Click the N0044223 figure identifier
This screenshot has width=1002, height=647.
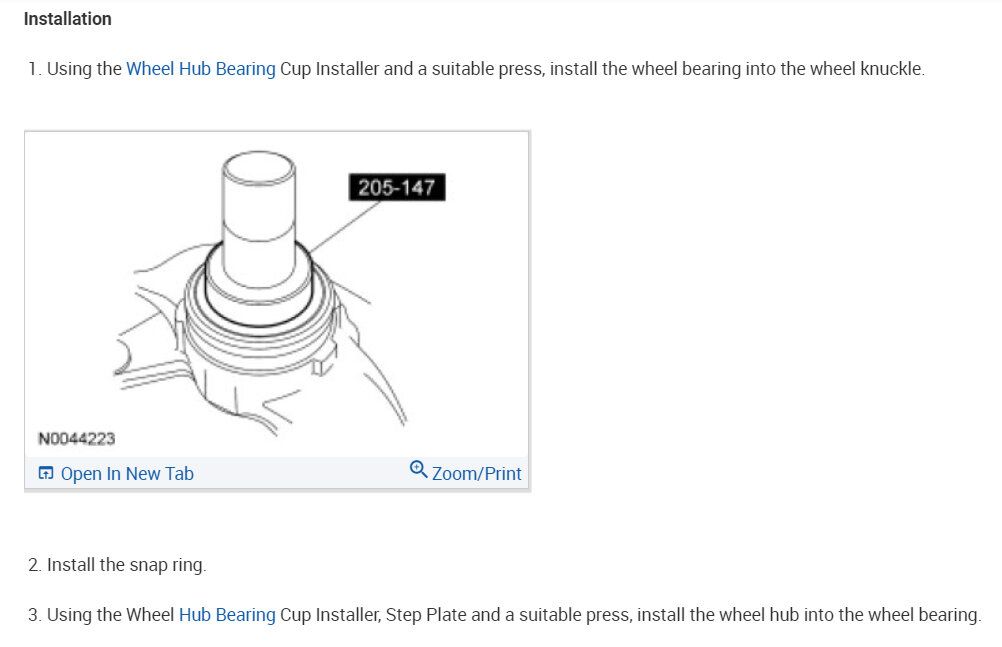point(76,438)
